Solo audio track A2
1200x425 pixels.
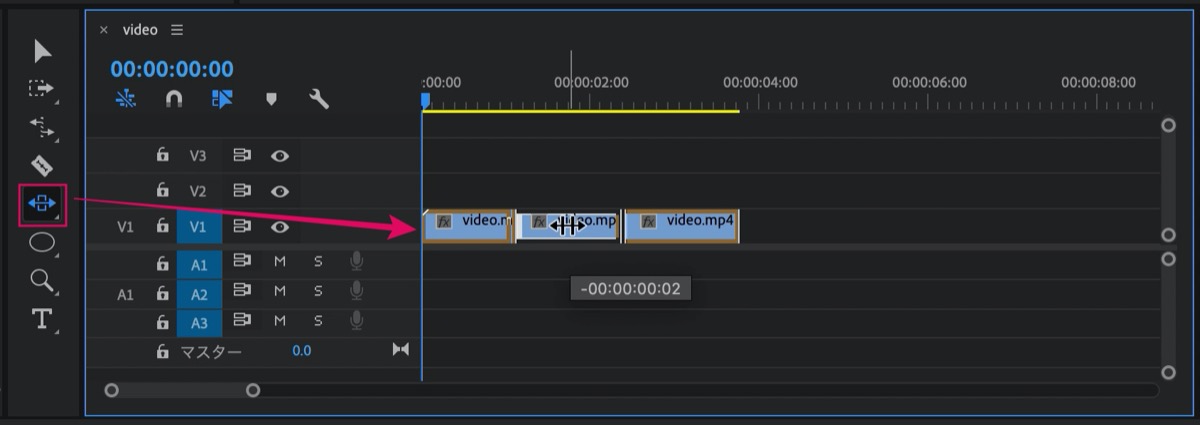318,291
